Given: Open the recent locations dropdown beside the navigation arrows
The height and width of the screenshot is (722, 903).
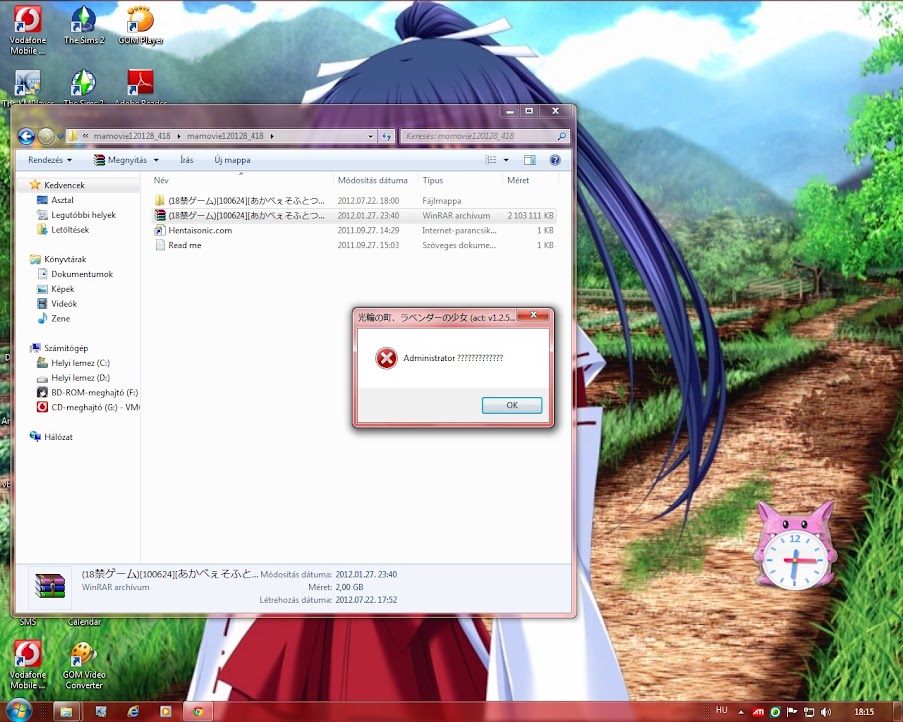Looking at the screenshot, I should (x=60, y=136).
